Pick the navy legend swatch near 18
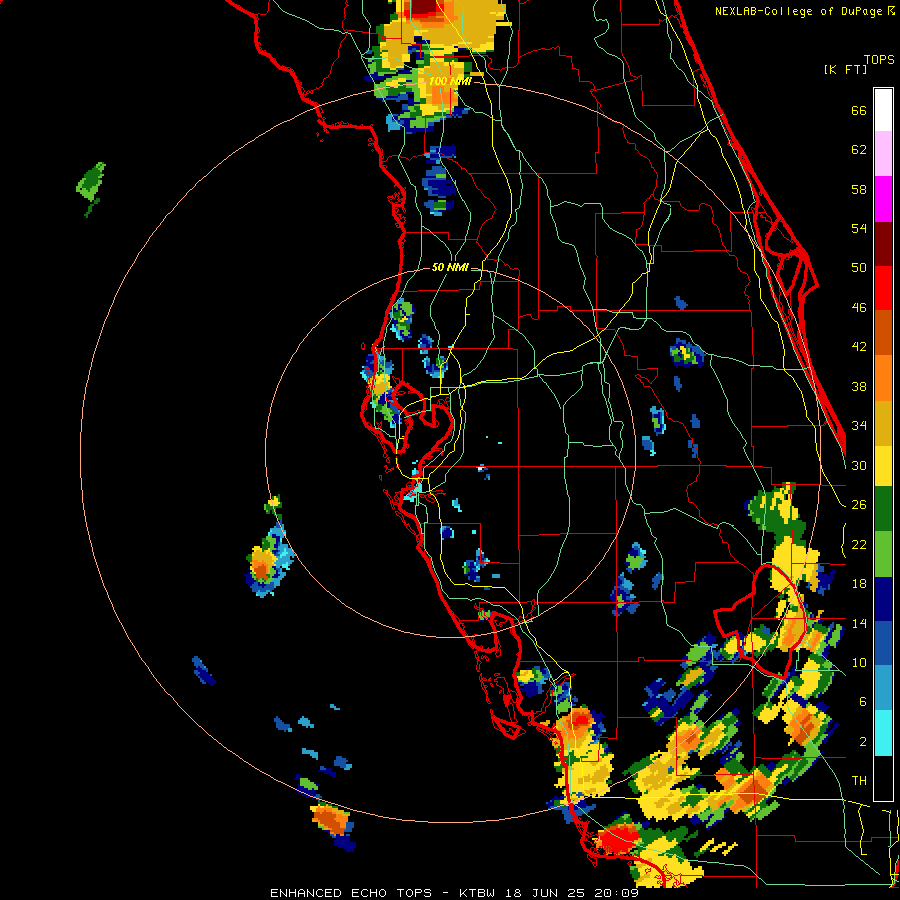The image size is (900, 900). (883, 599)
